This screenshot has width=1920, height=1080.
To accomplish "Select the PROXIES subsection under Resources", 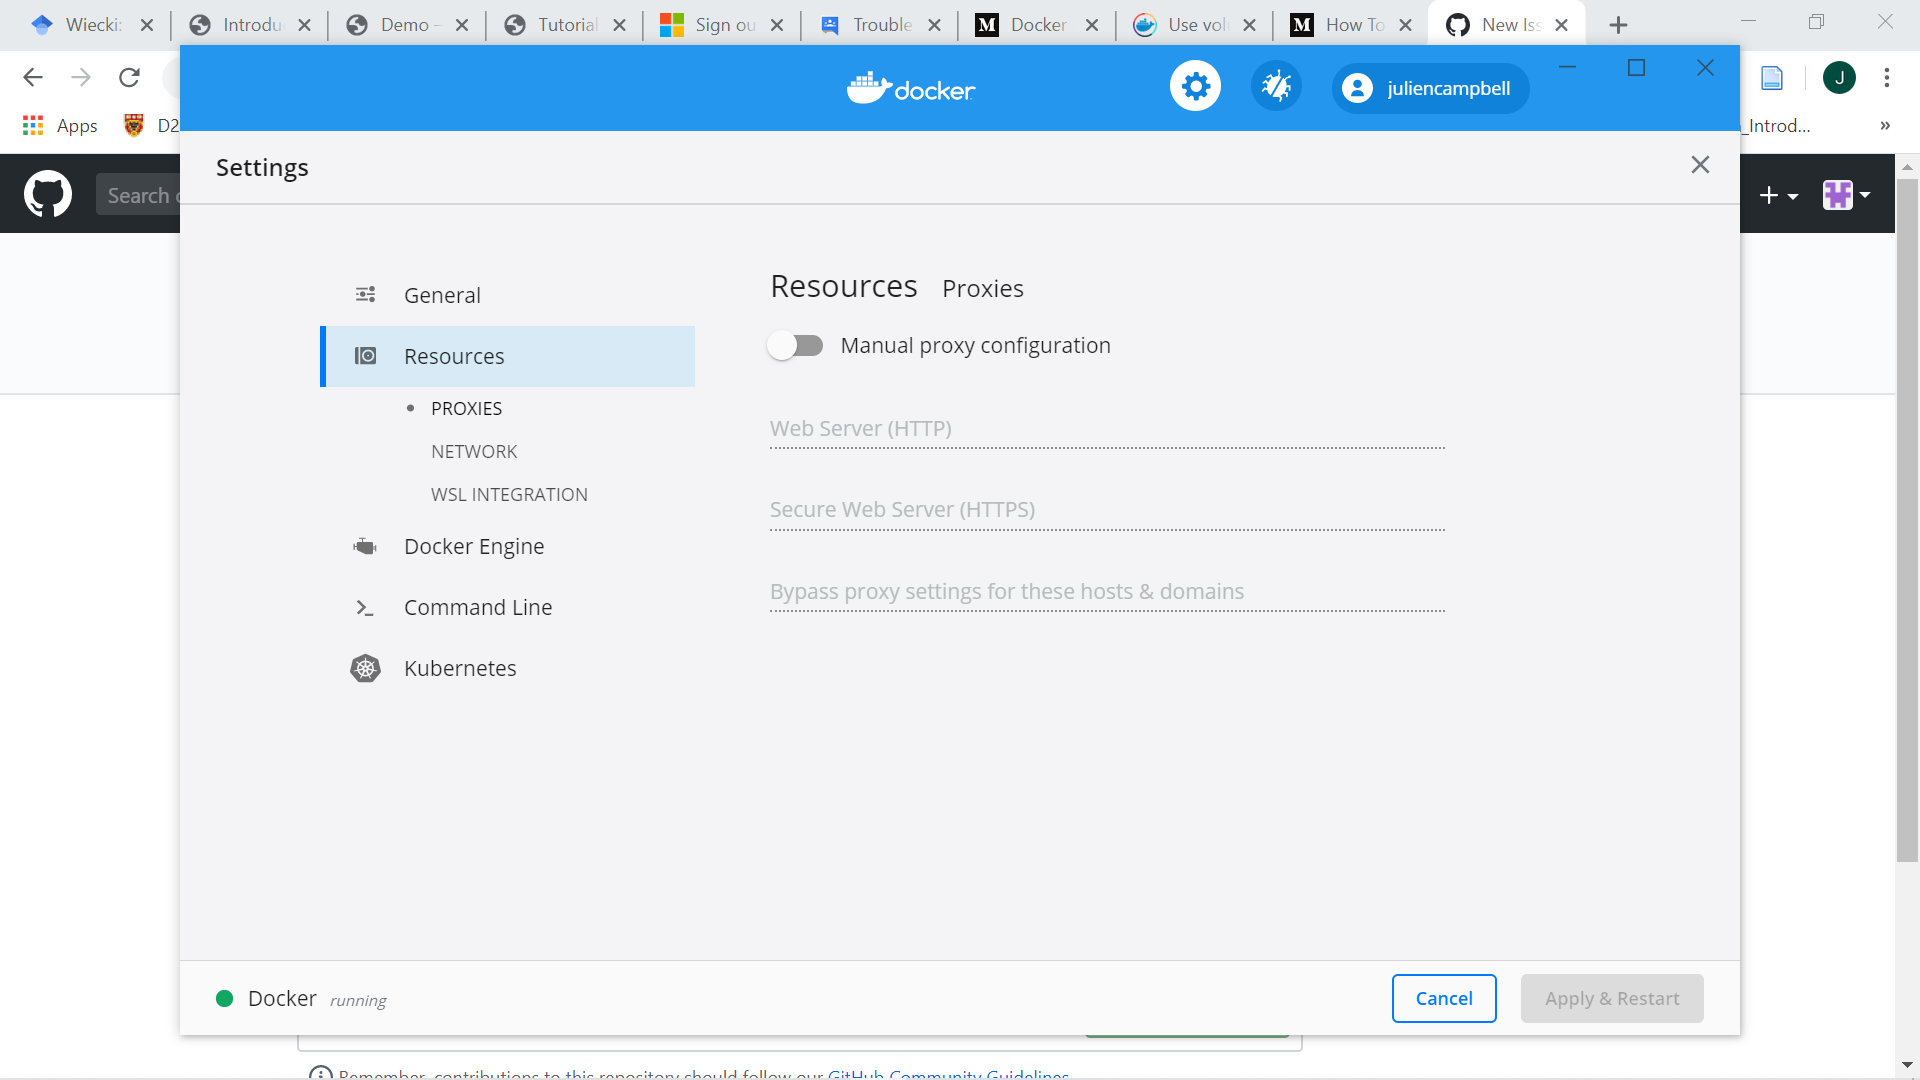I will click(x=467, y=407).
